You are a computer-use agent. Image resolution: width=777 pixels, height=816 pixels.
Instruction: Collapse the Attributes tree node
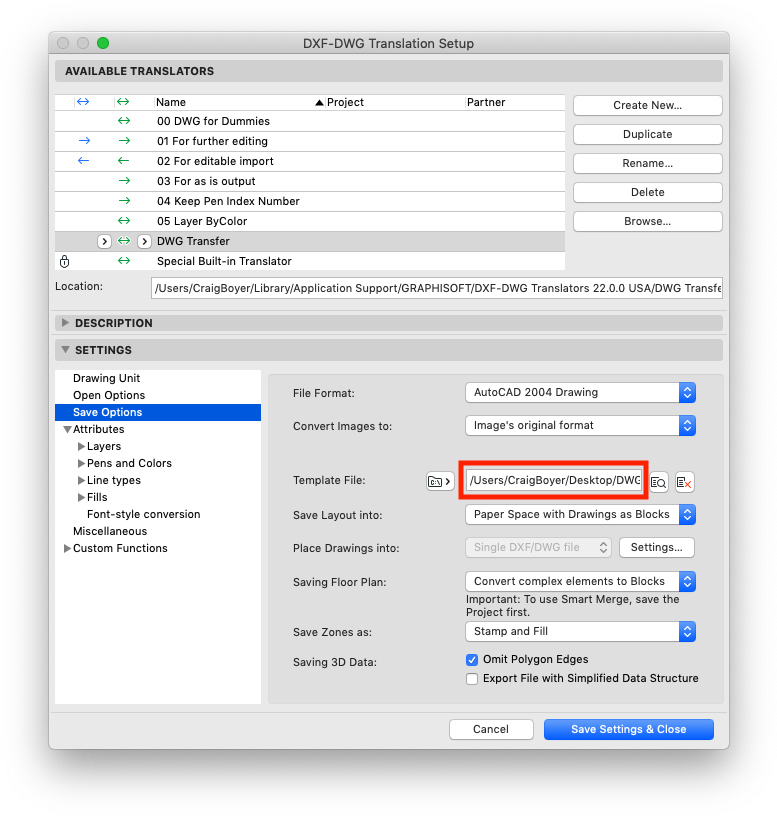67,430
